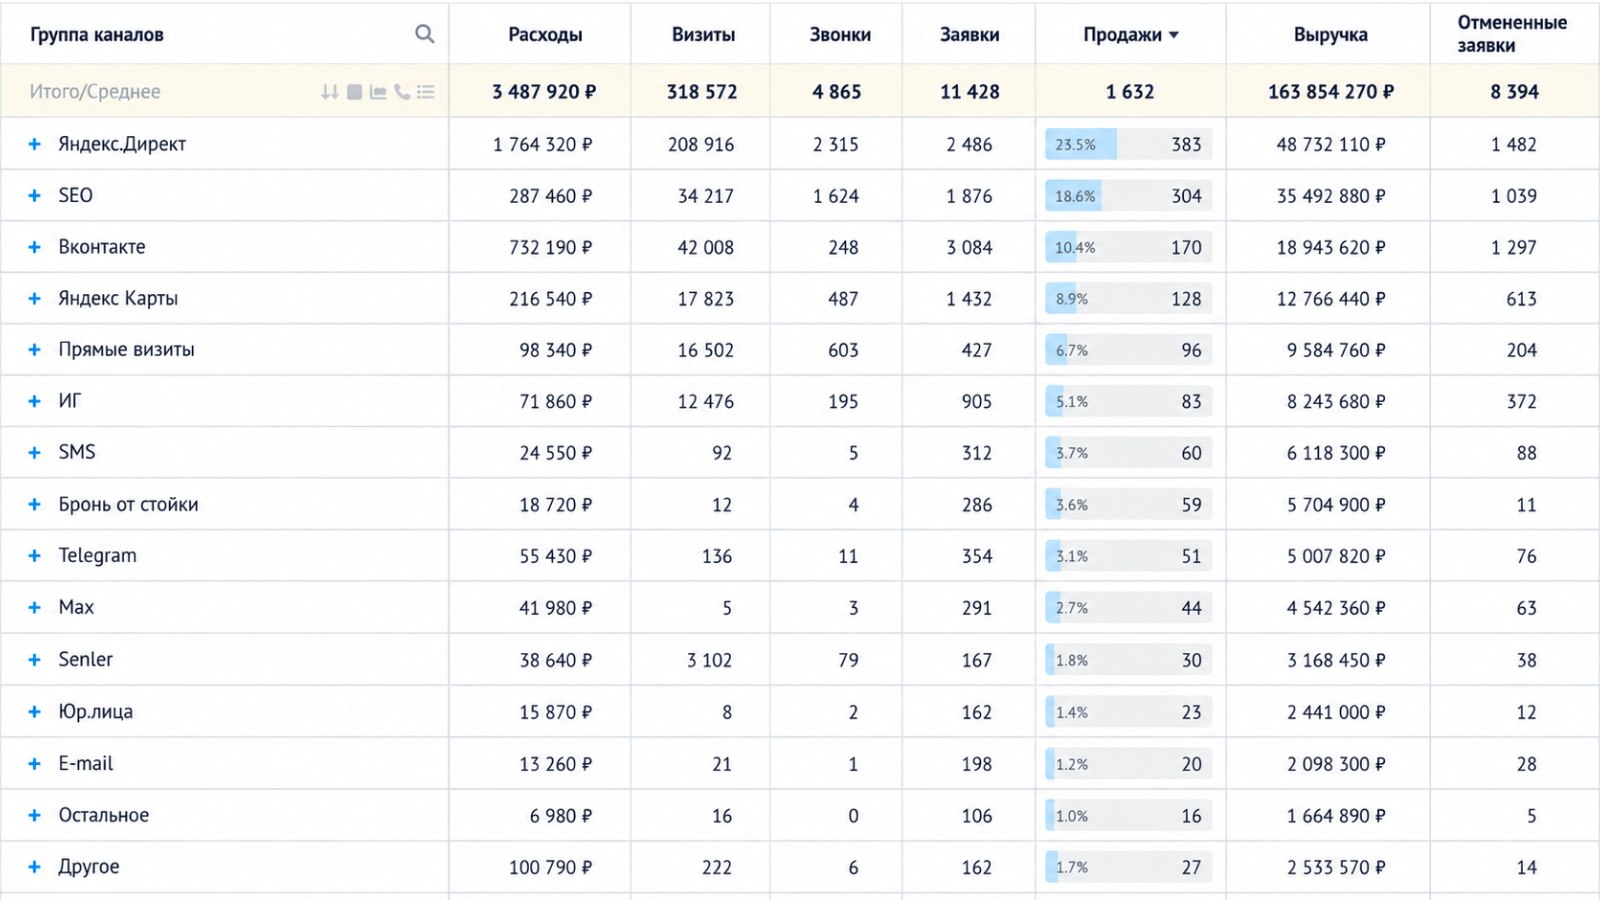Expand the Юр.лица row
This screenshot has width=1600, height=900.
[34, 712]
